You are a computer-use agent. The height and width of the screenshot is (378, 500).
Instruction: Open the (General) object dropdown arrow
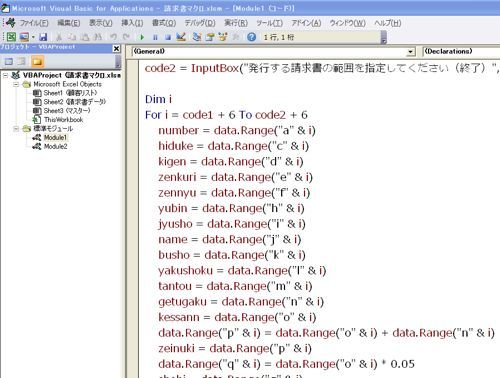pyautogui.click(x=411, y=52)
